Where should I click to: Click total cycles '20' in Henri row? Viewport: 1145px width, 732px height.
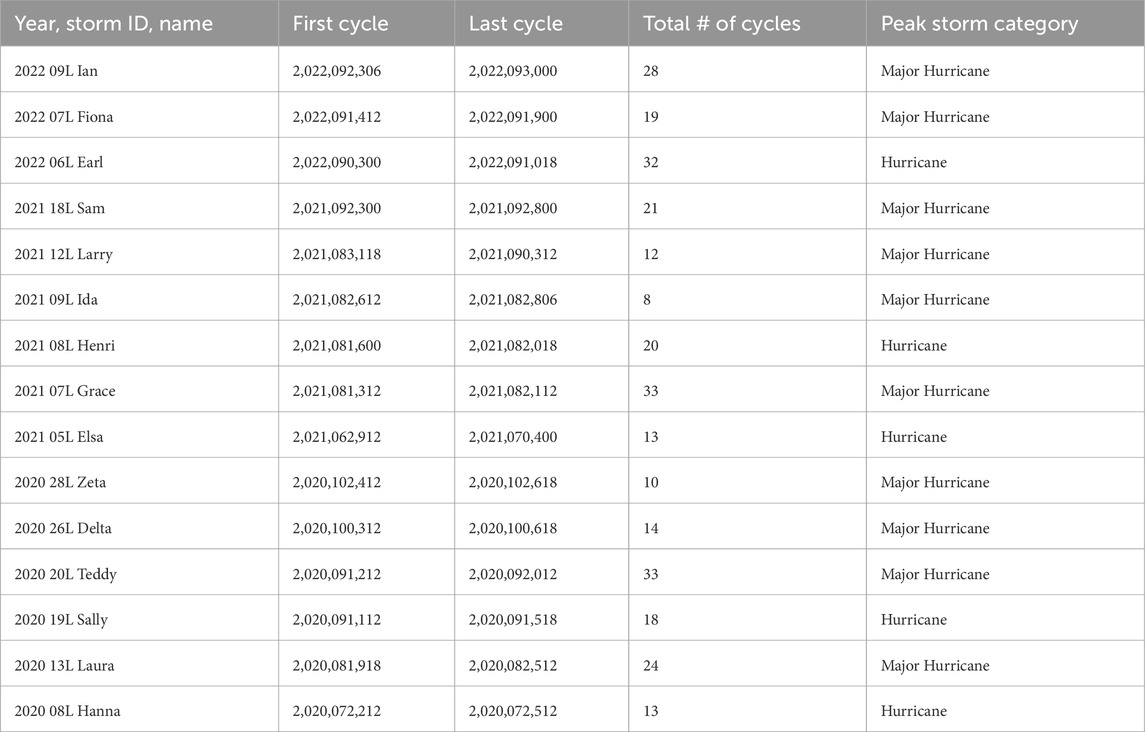[x=651, y=346]
